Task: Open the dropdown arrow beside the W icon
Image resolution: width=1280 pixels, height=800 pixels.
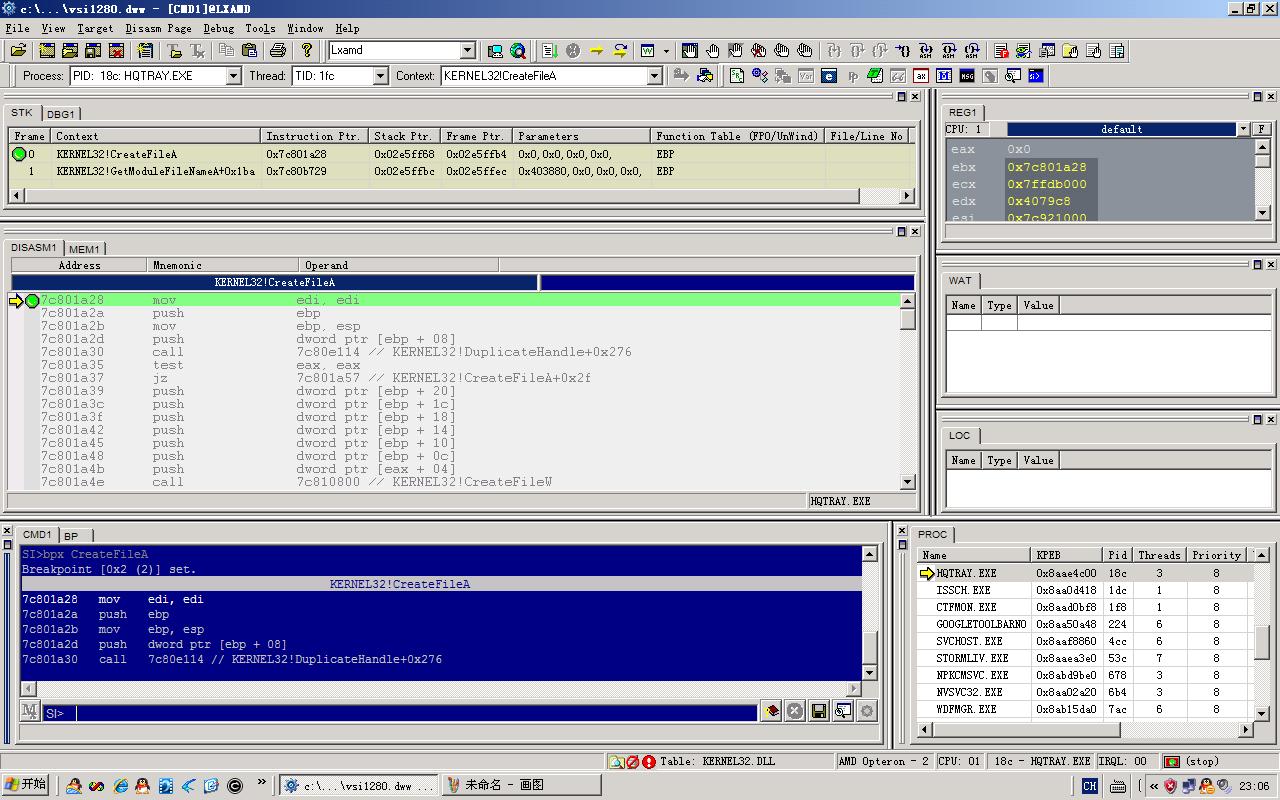Action: (666, 51)
